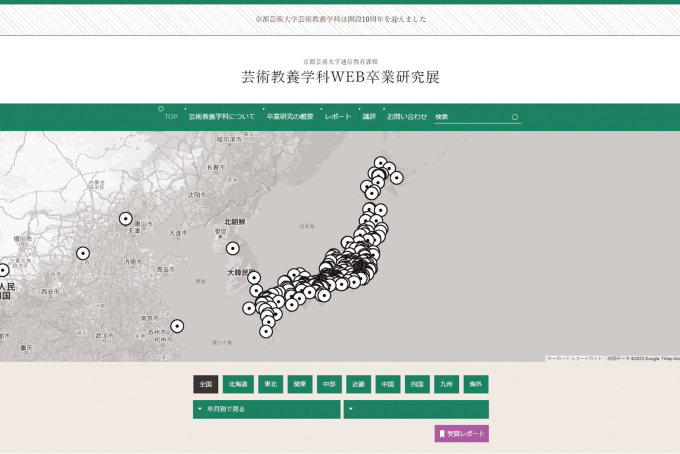This screenshot has height=454, width=680.
Task: Click the map marker near 天津
Action: point(126,219)
